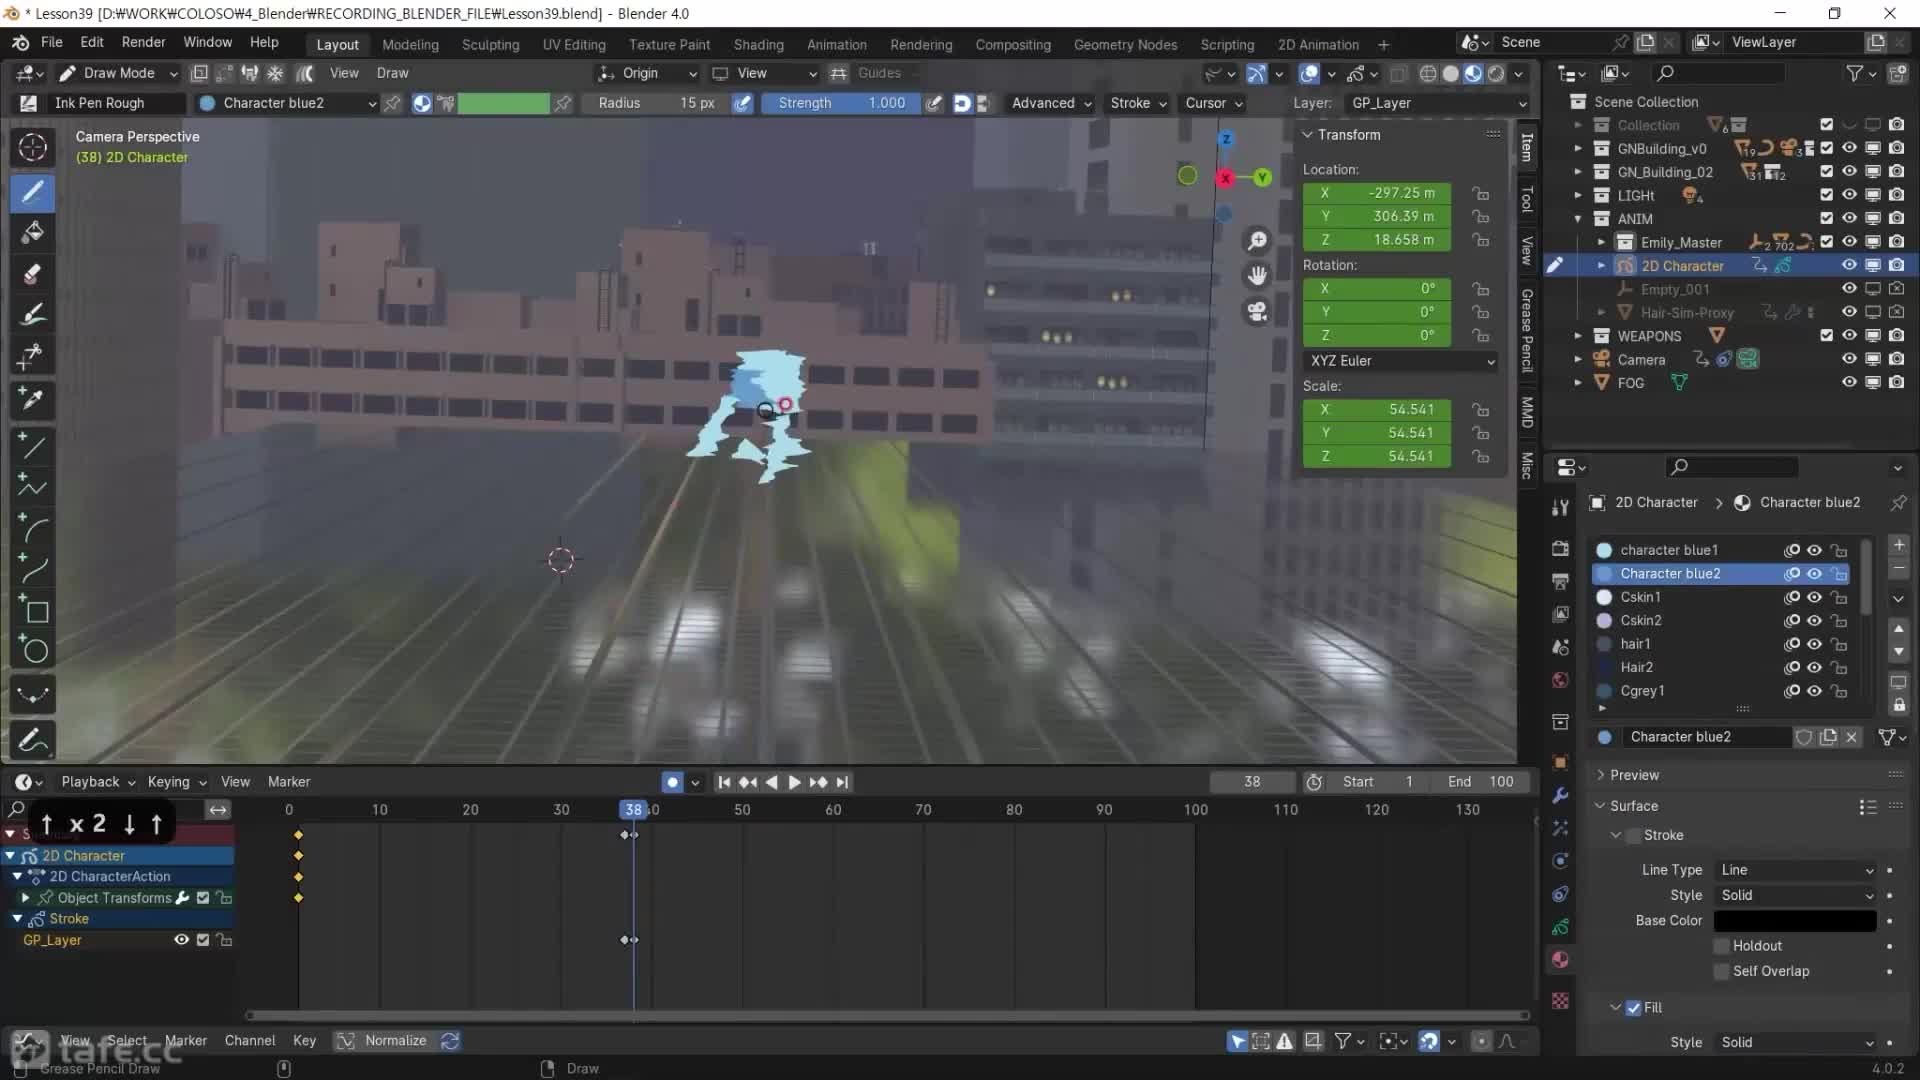Click the End frame field

pyautogui.click(x=1482, y=782)
